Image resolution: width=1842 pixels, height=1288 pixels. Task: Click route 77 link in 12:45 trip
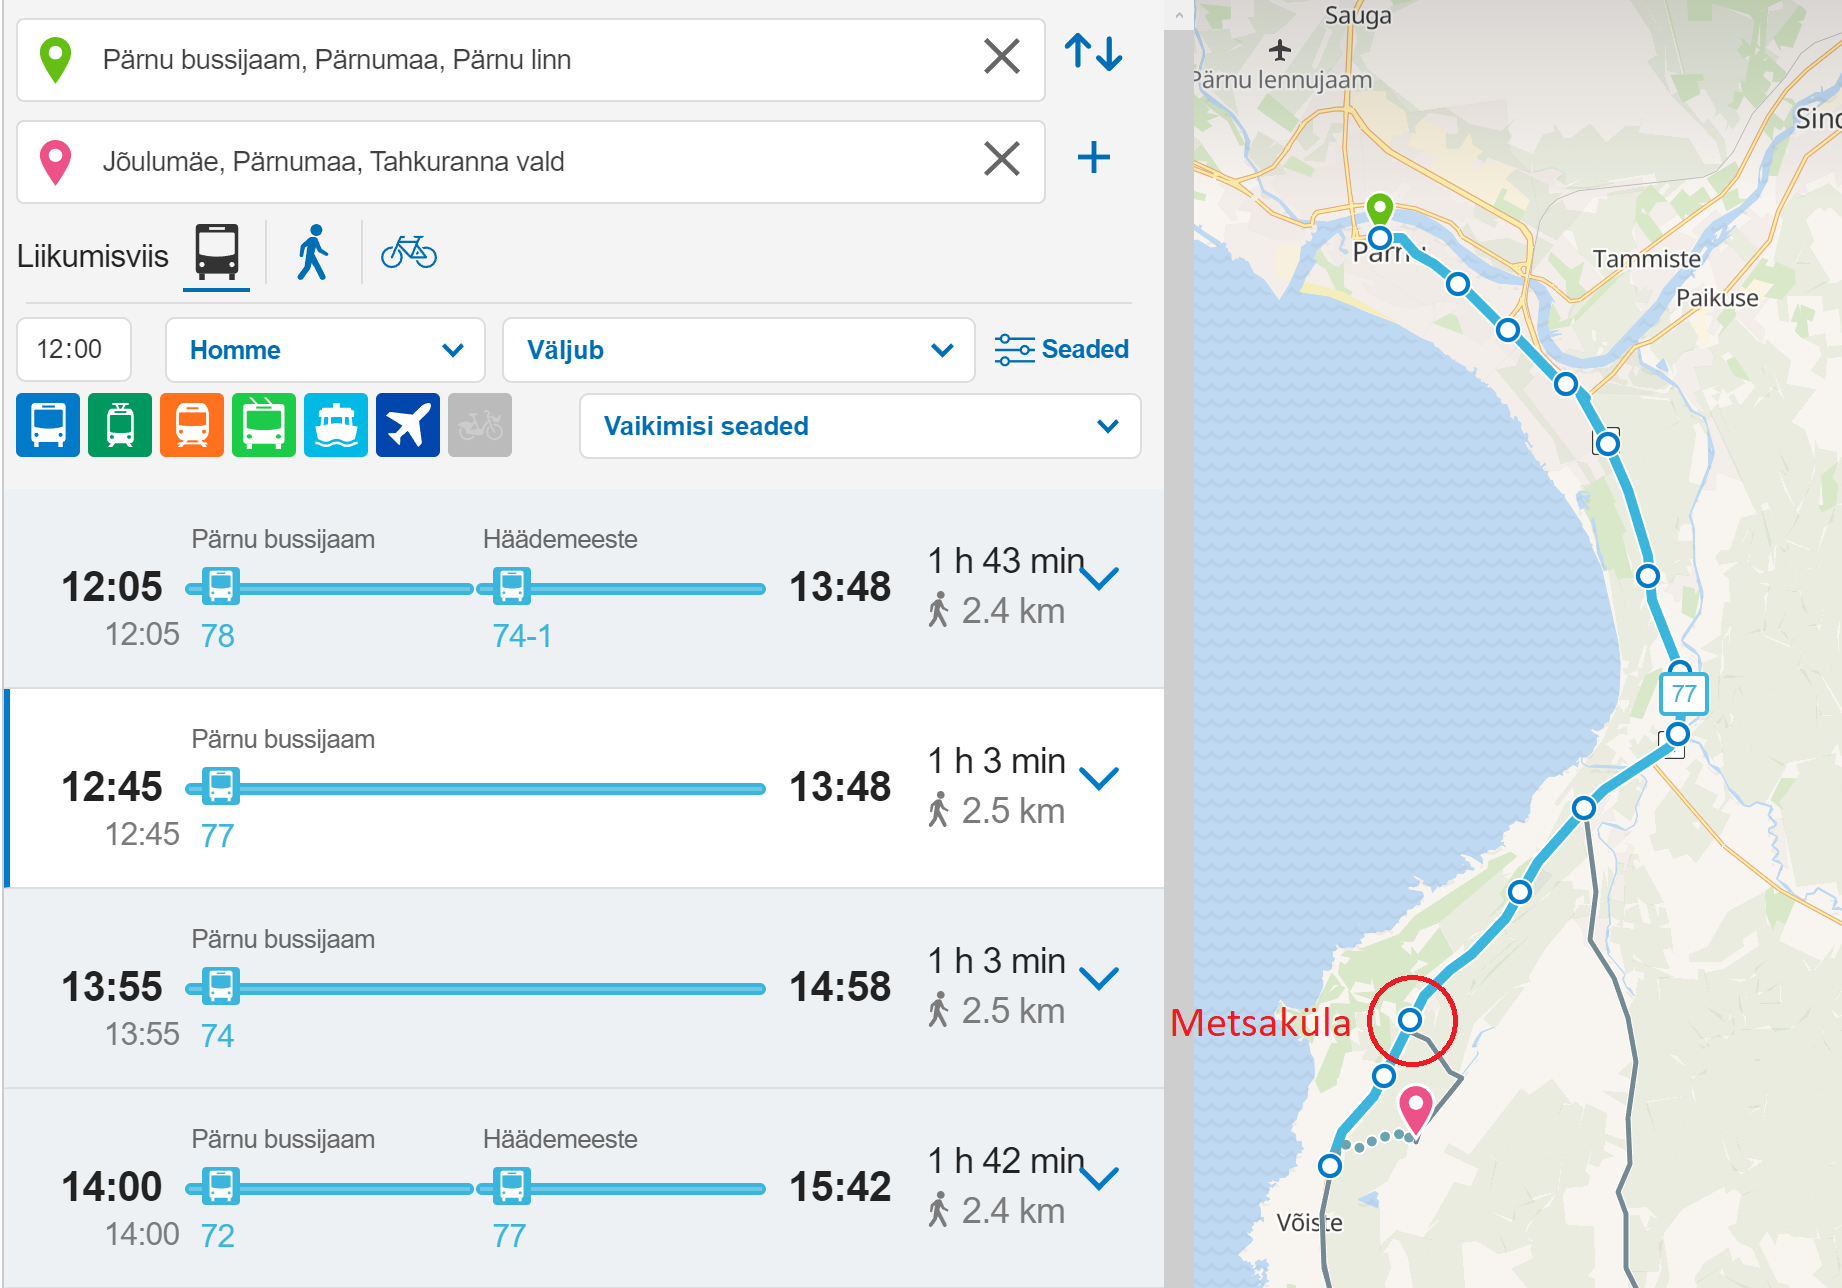click(x=217, y=835)
